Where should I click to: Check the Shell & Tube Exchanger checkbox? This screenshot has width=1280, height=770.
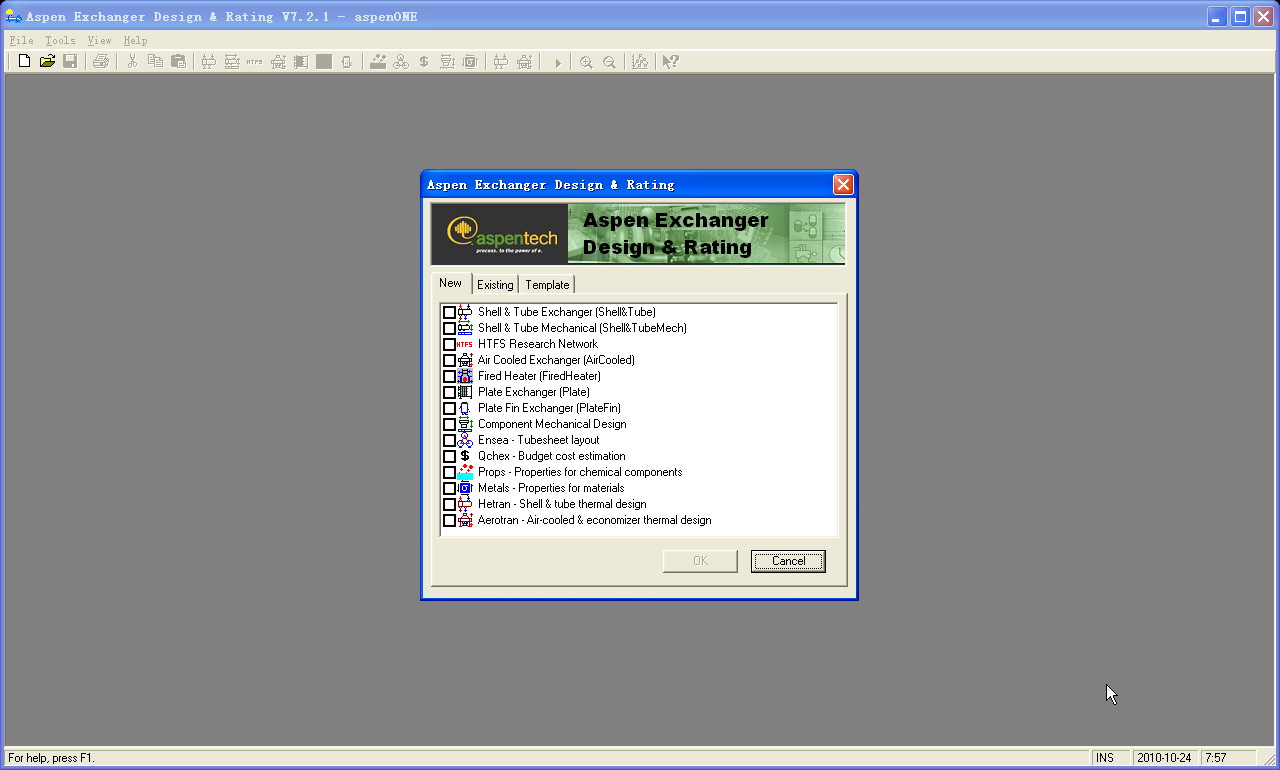(x=449, y=312)
